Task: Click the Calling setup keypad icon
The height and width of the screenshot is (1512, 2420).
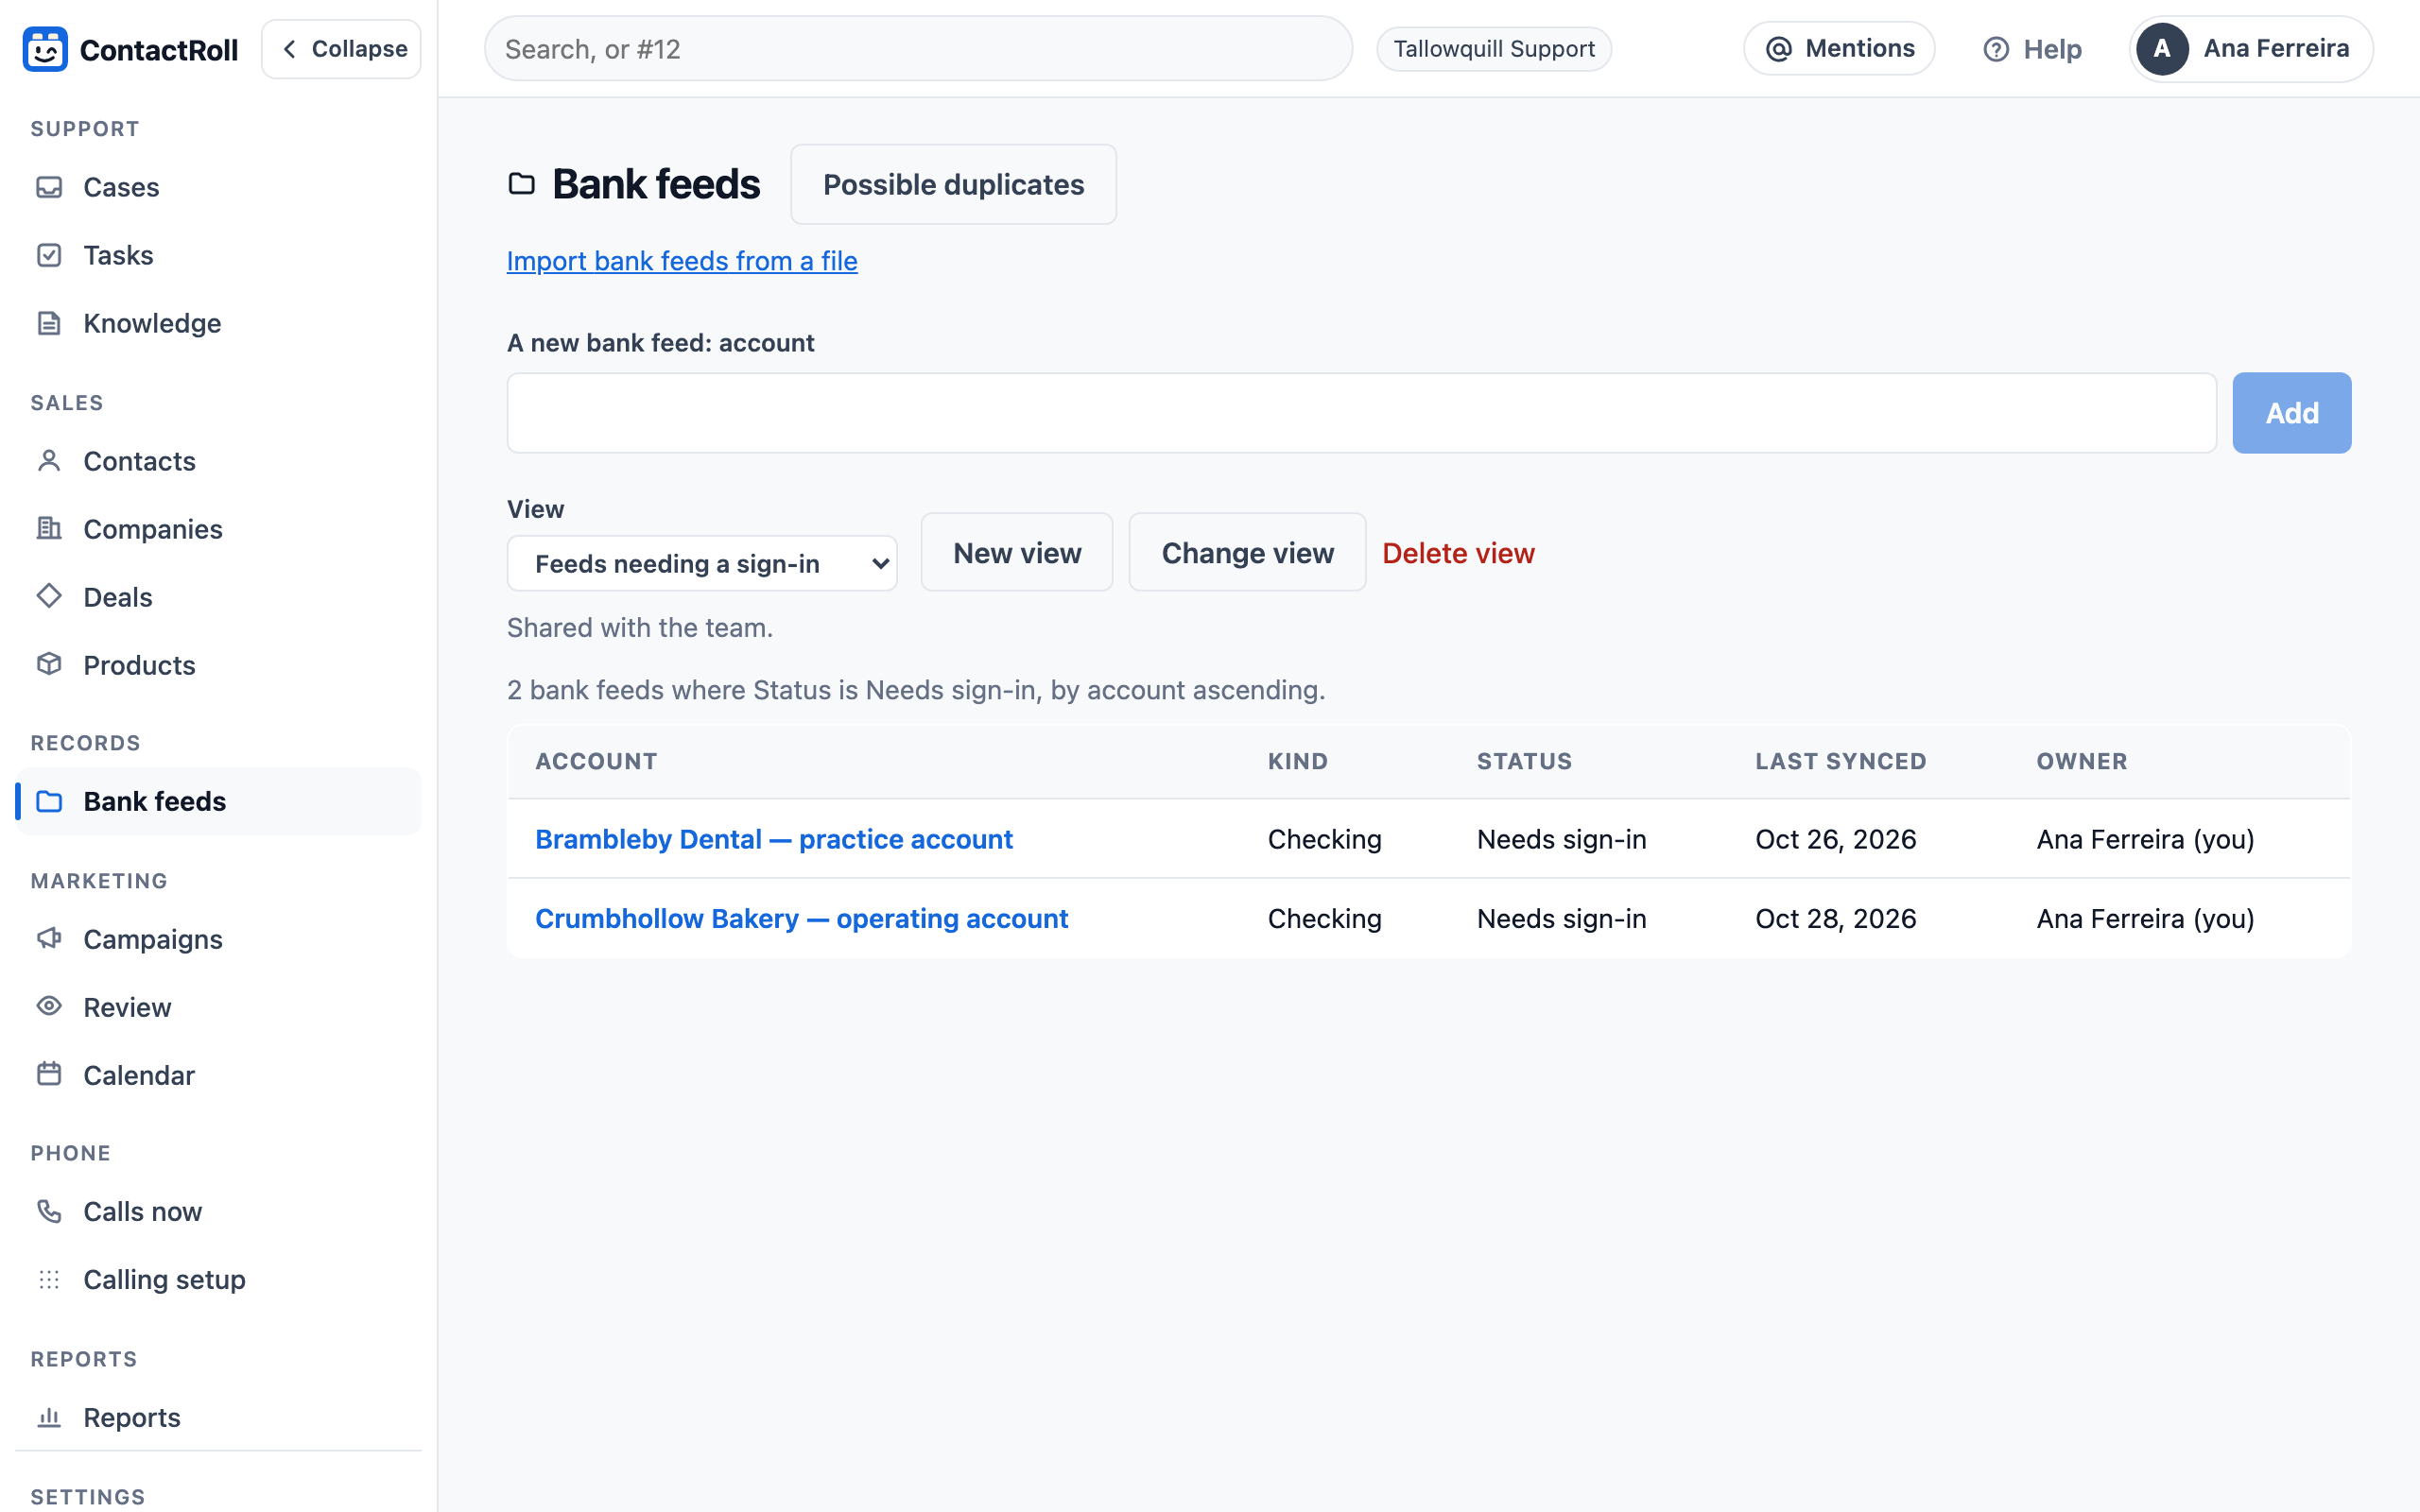Action: [49, 1279]
